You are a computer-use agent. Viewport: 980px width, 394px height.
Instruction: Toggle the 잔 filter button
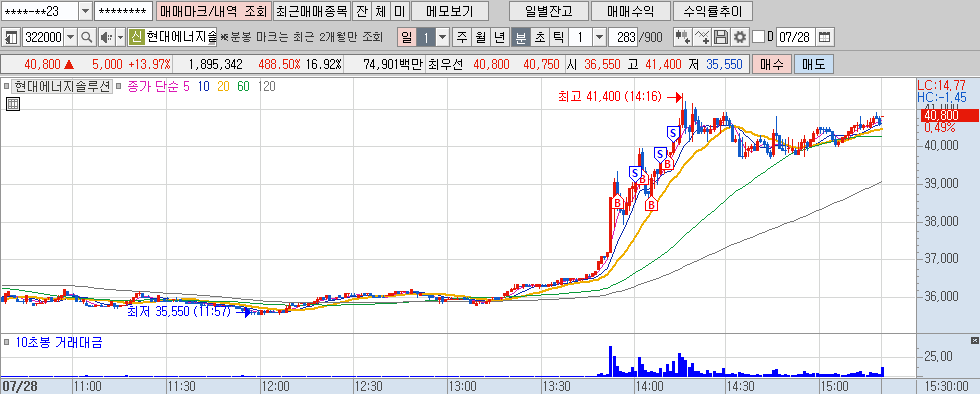(362, 11)
